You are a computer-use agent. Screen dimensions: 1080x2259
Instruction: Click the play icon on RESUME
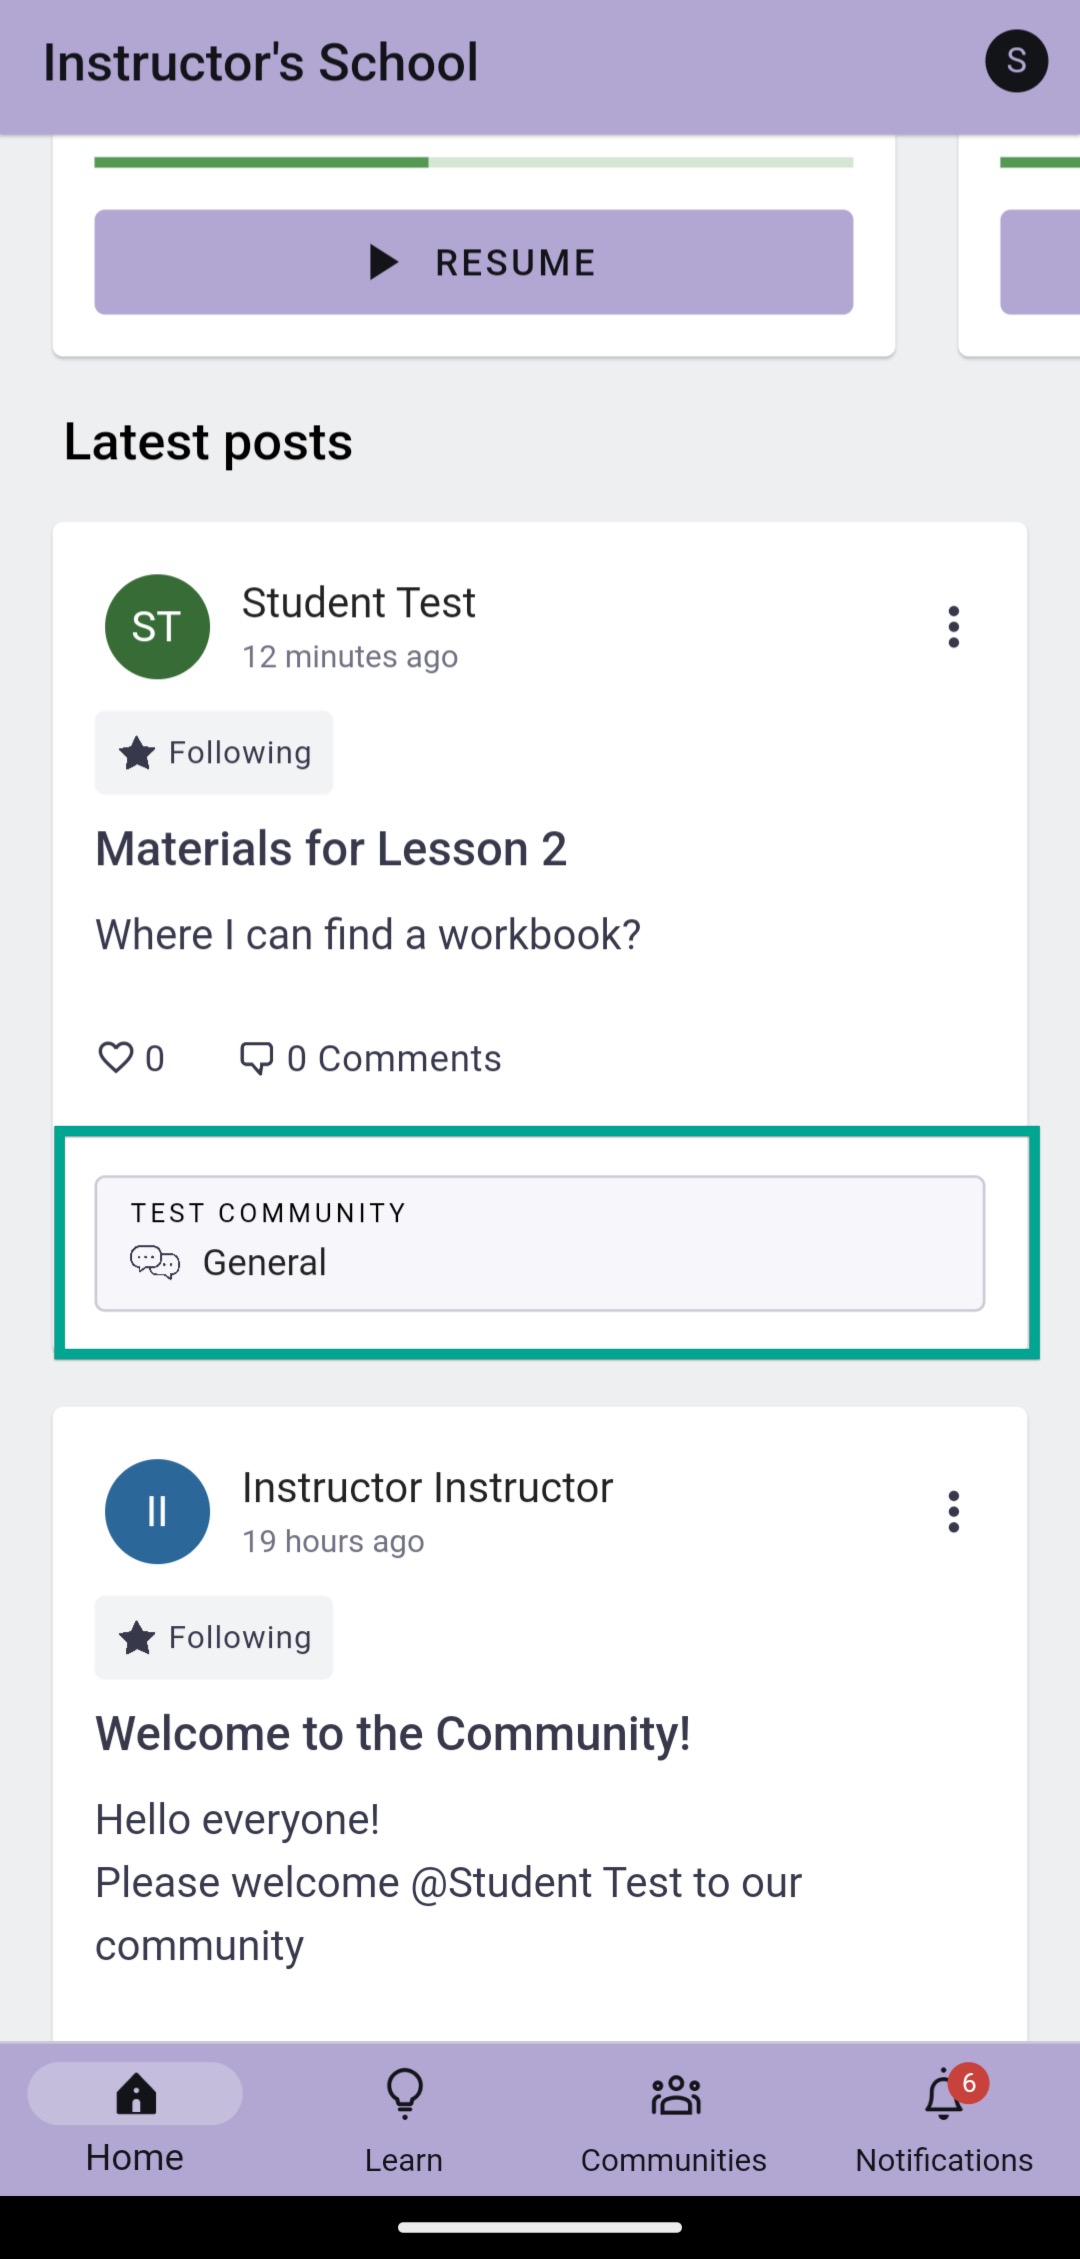[384, 262]
